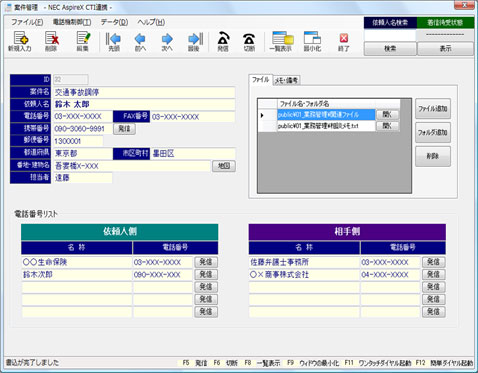Go to next record with 次へ arrow
The image size is (478, 373).
[167, 41]
